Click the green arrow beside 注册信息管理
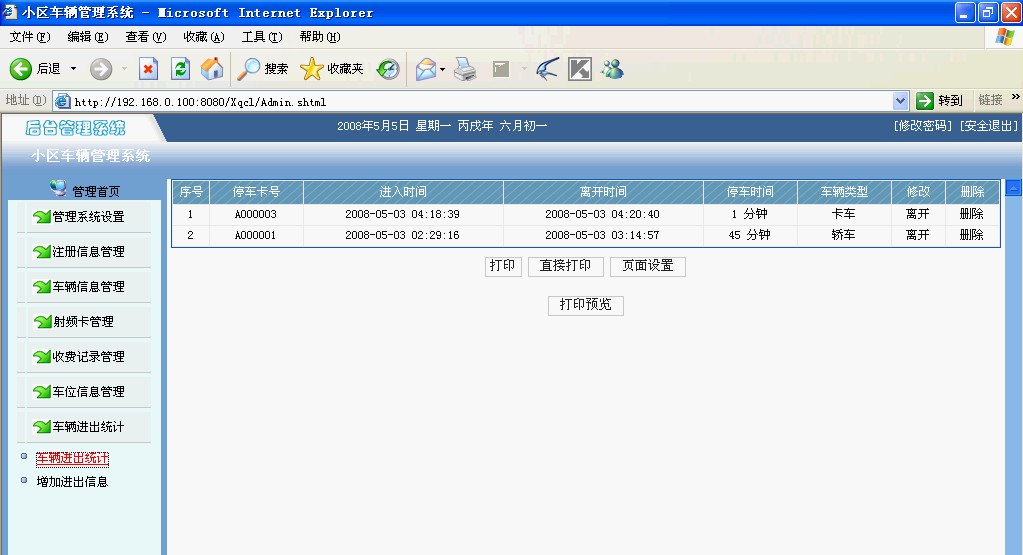This screenshot has height=555, width=1023. tap(42, 252)
